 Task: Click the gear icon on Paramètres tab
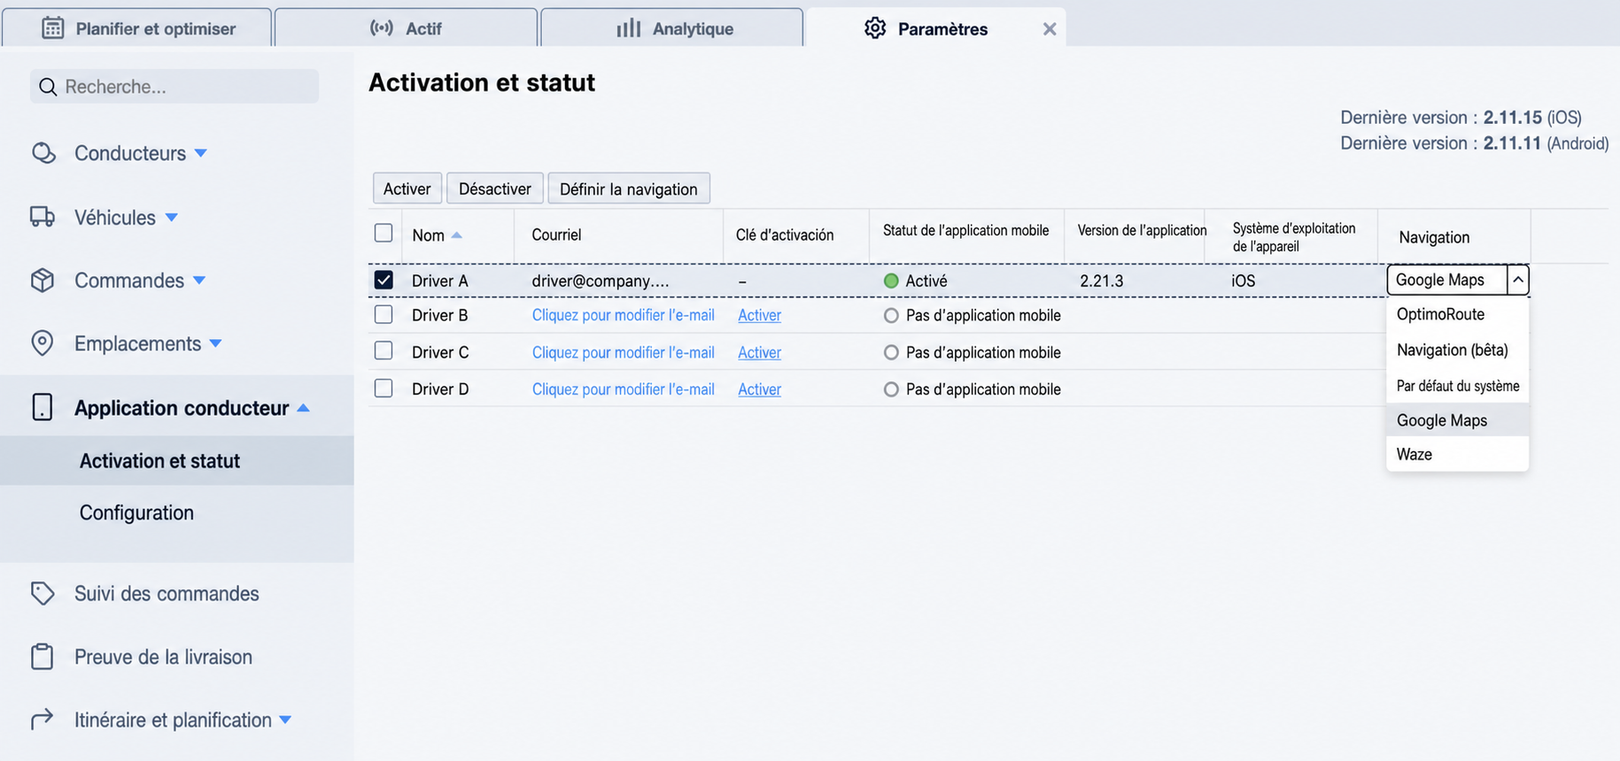pyautogui.click(x=875, y=28)
